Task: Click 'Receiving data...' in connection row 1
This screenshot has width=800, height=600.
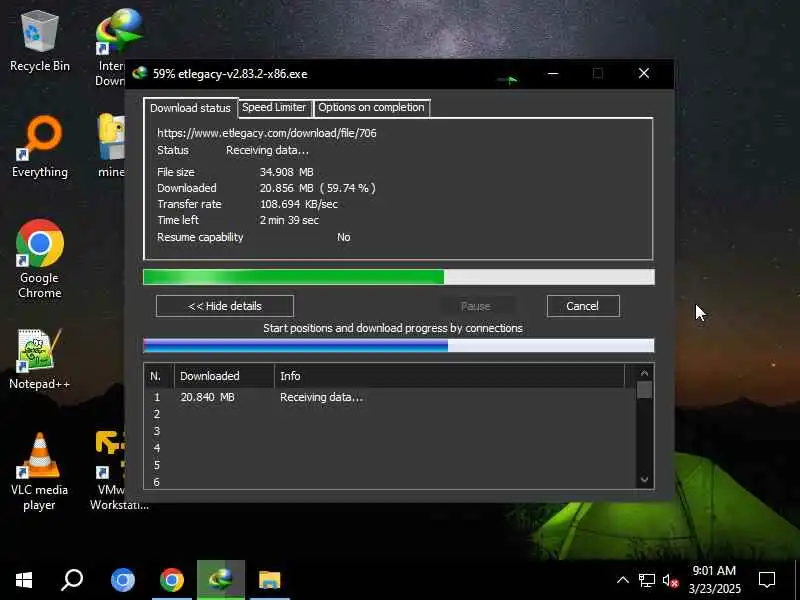Action: click(x=321, y=397)
